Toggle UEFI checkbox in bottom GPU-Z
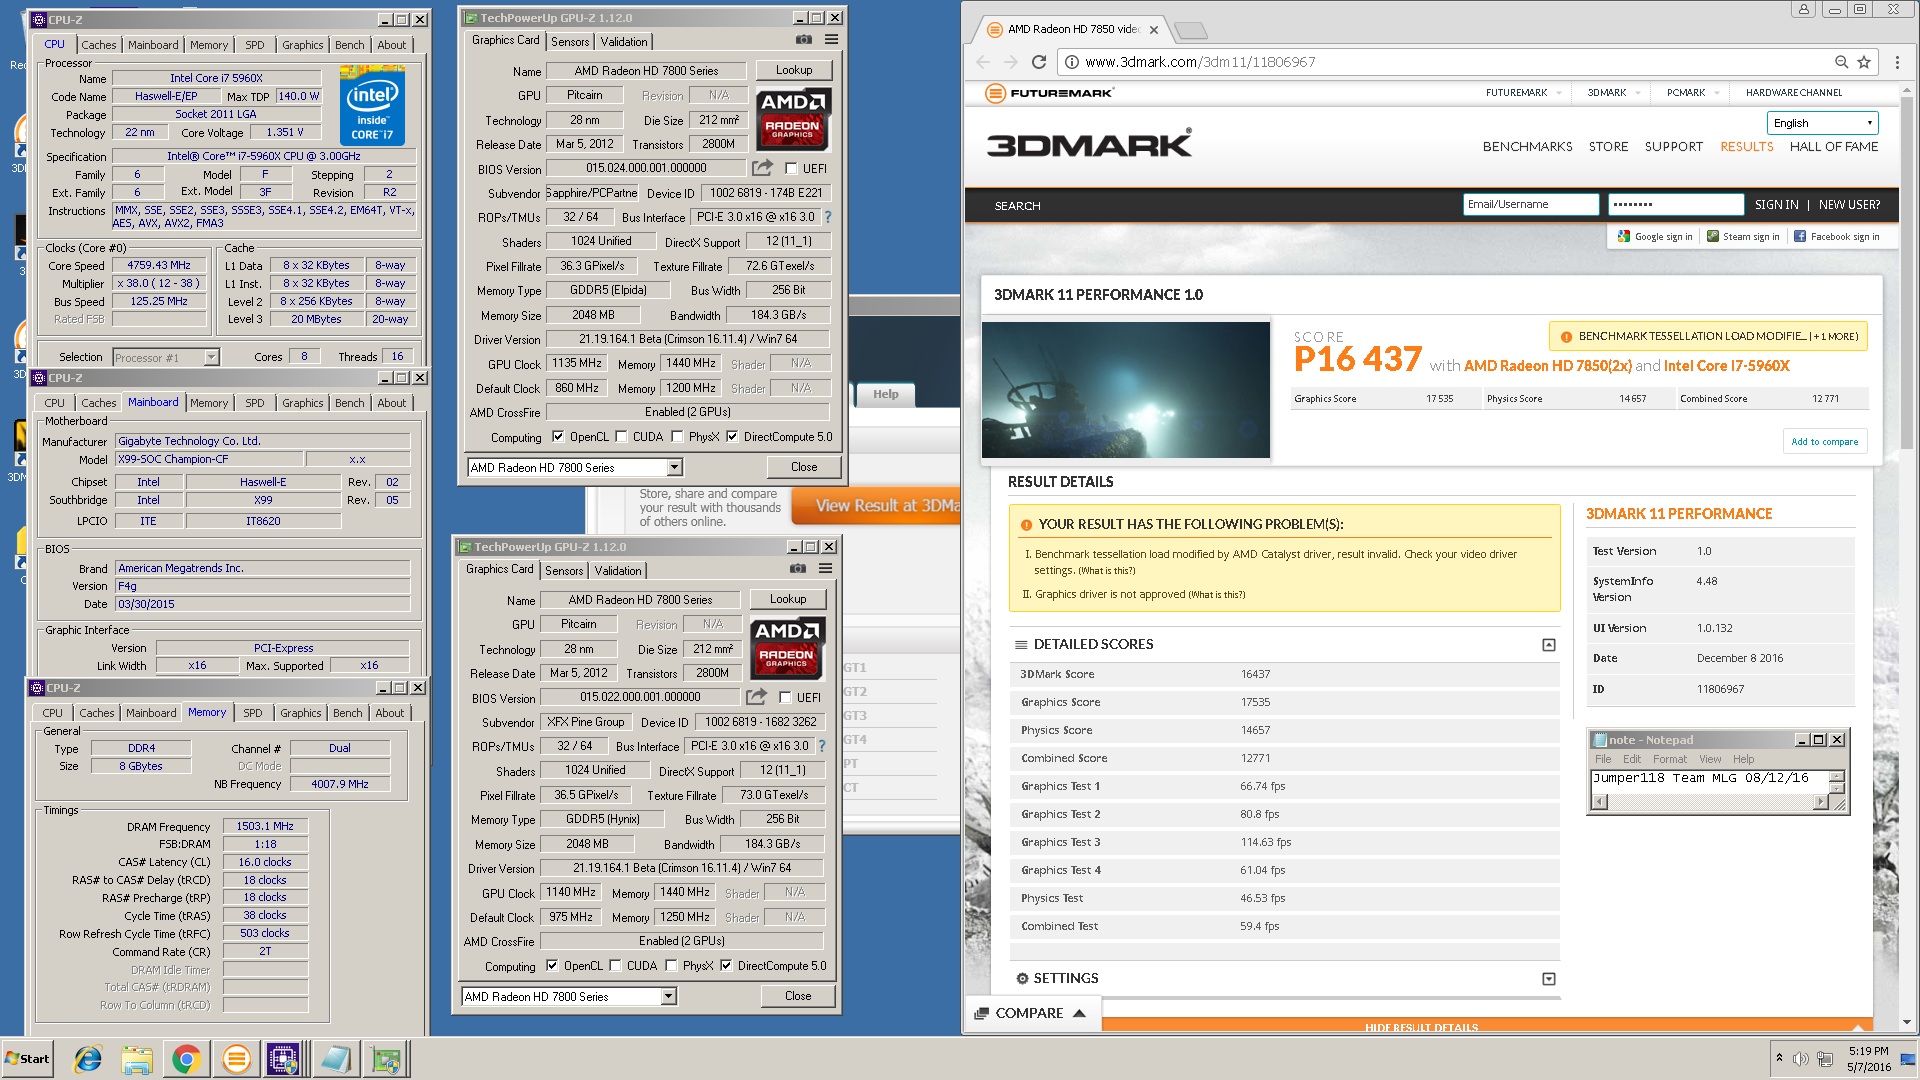 [785, 698]
